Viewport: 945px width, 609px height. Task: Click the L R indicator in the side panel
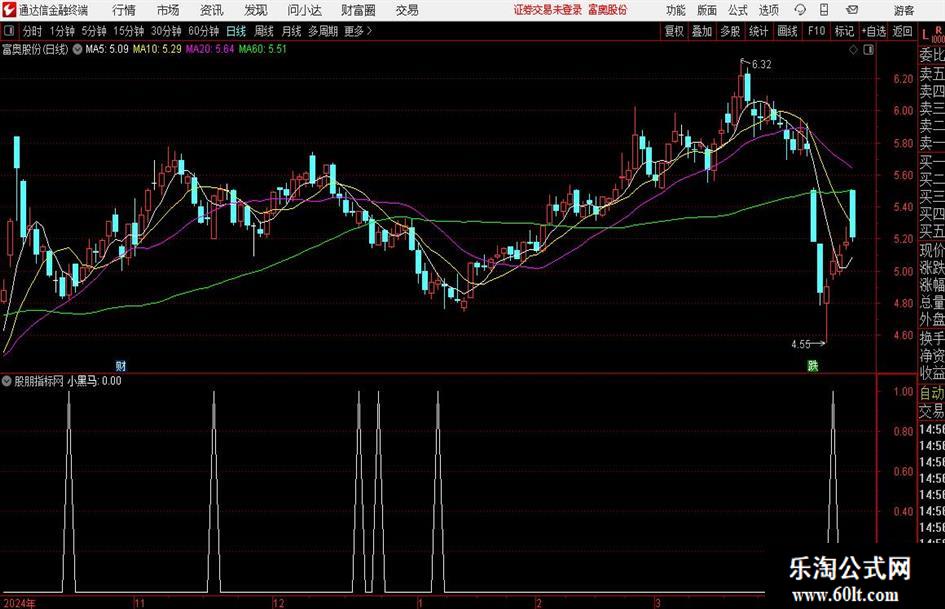[x=932, y=34]
